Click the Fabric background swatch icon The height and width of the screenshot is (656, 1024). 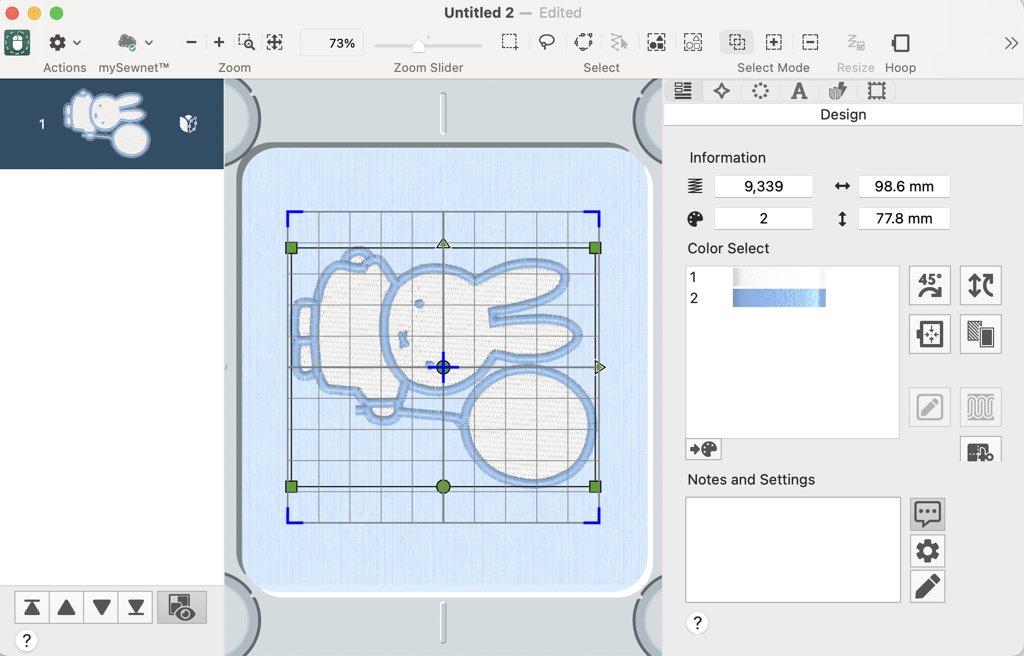pyautogui.click(x=981, y=334)
